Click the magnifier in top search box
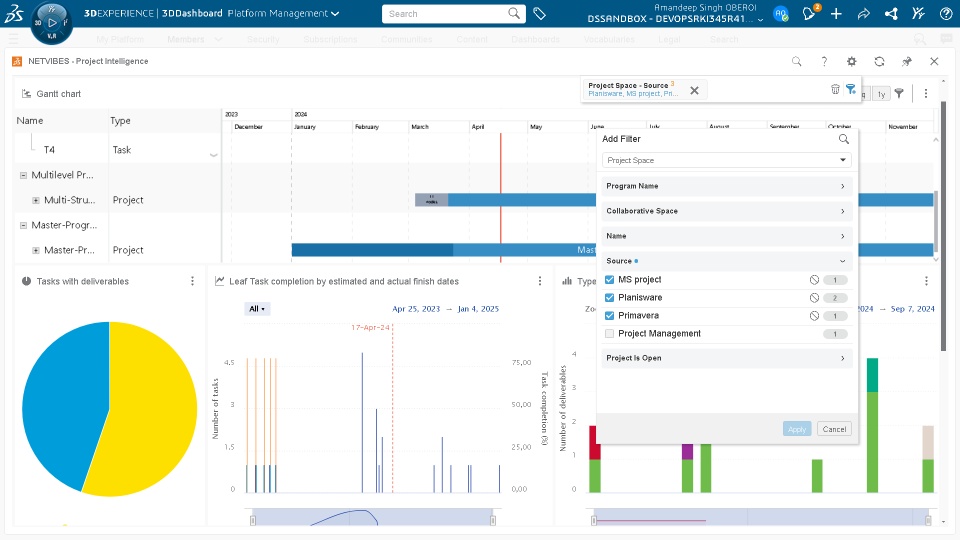Screen dimensions: 960x540 (514, 13)
